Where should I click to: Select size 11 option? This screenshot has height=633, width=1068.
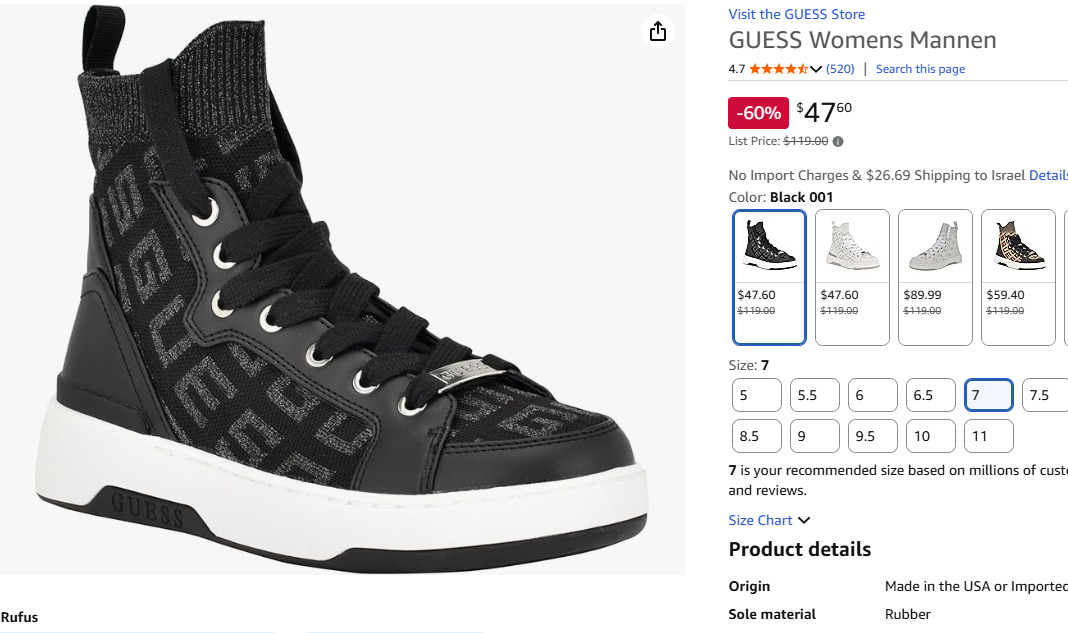tap(988, 436)
